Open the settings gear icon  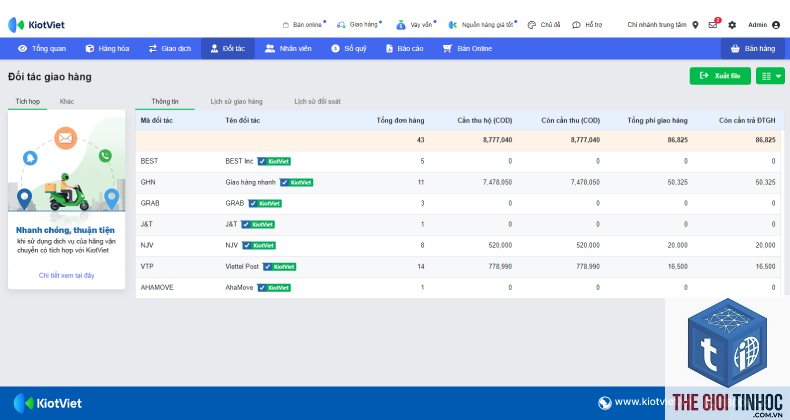click(732, 25)
